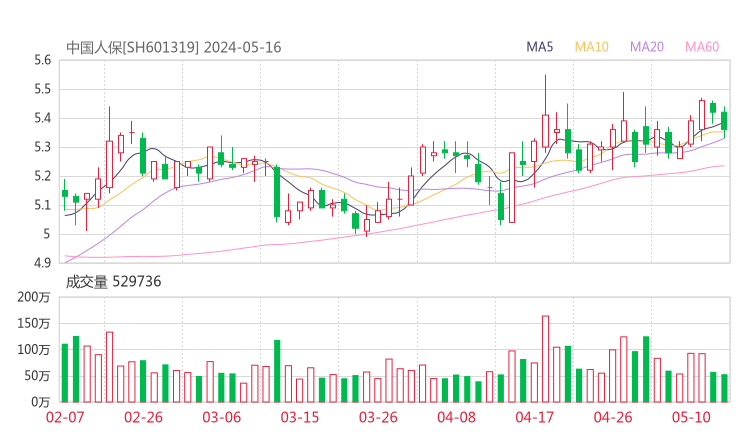Click the 4.9 price axis label

42,262
